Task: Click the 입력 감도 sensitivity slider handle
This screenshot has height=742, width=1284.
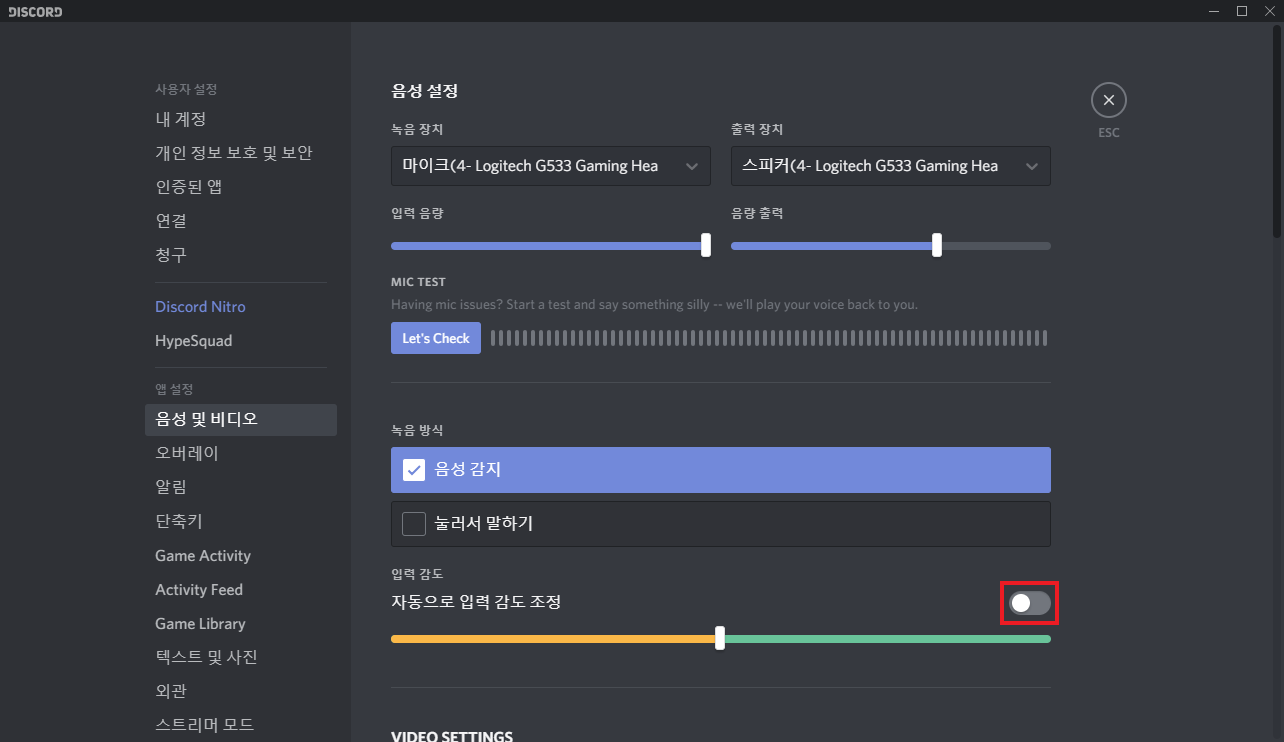Action: pos(720,638)
